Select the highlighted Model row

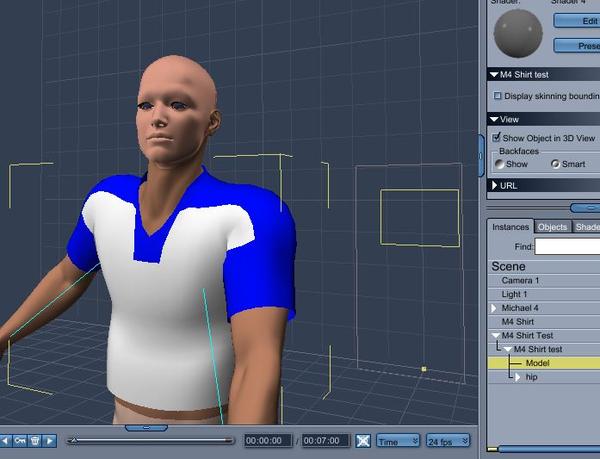tap(544, 363)
